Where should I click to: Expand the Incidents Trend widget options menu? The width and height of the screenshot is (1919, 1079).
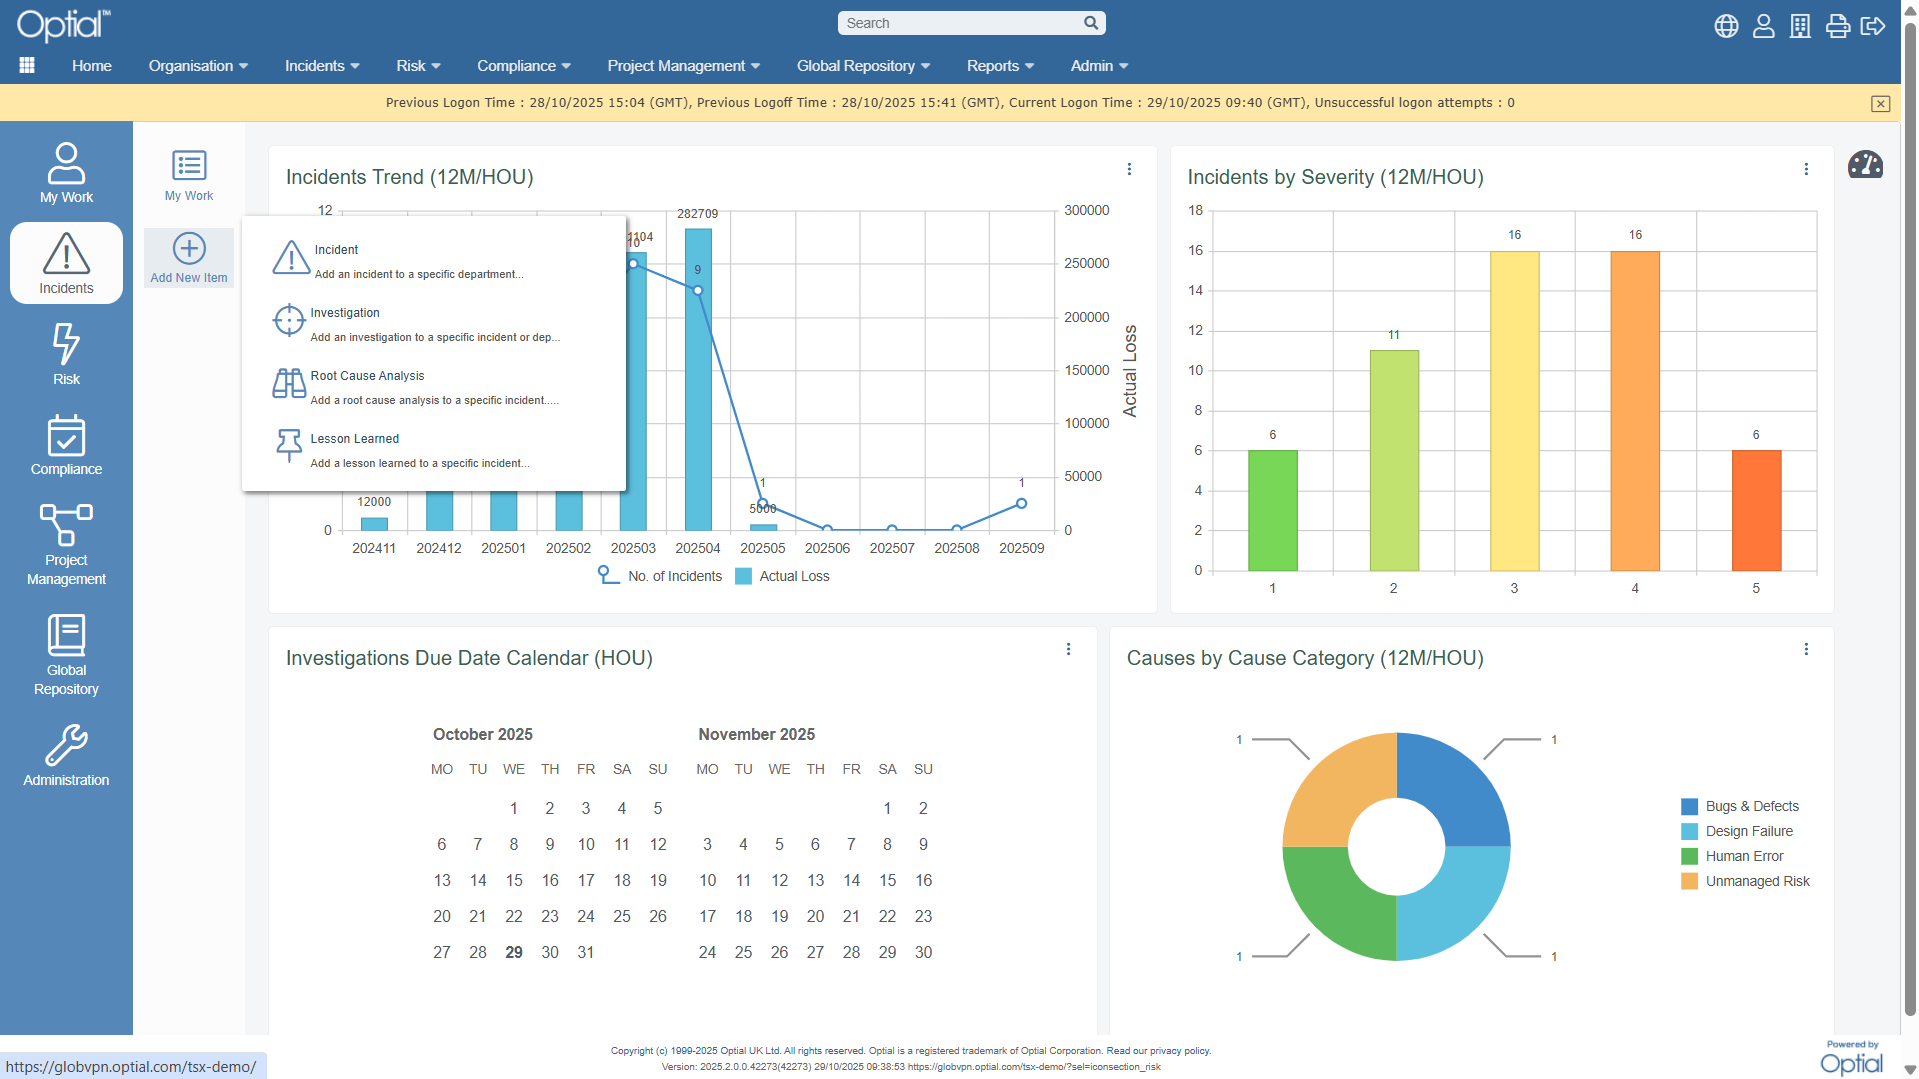pyautogui.click(x=1129, y=169)
